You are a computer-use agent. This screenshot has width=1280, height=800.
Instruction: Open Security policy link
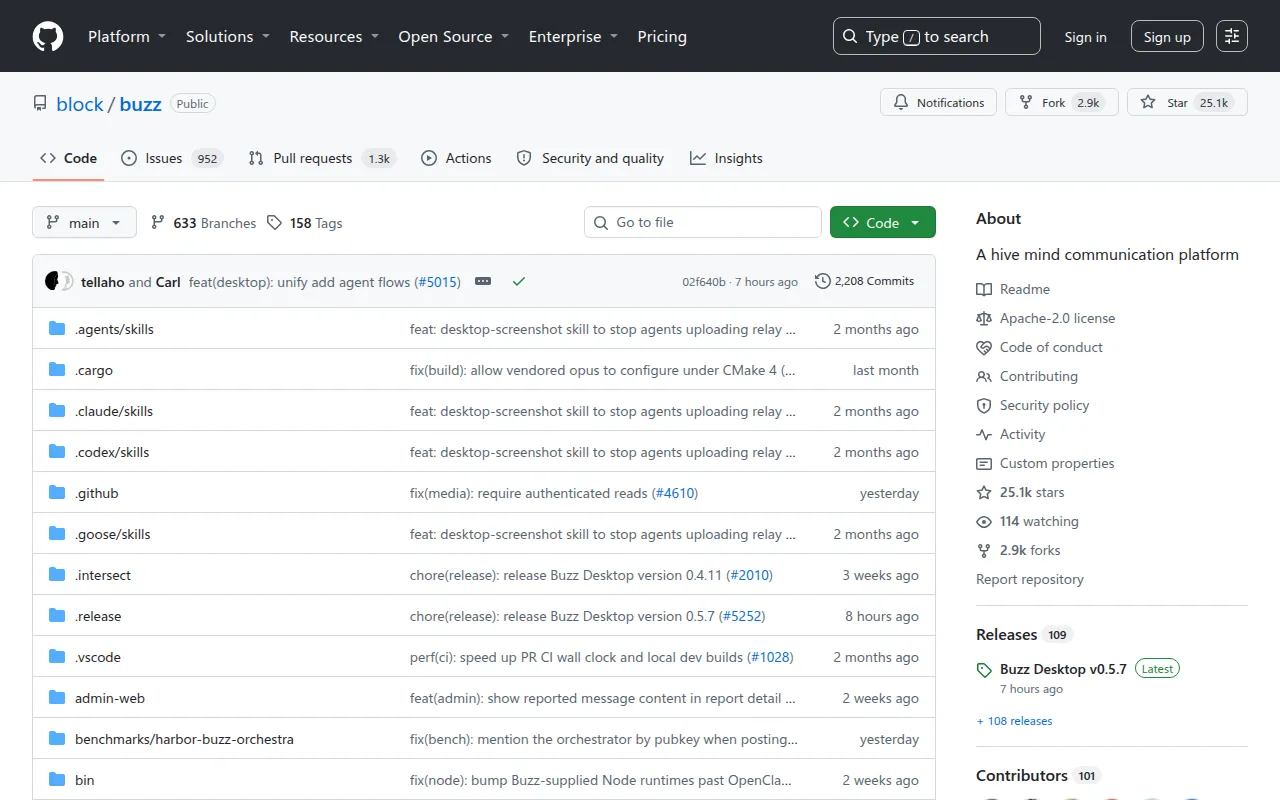pos(1033,405)
